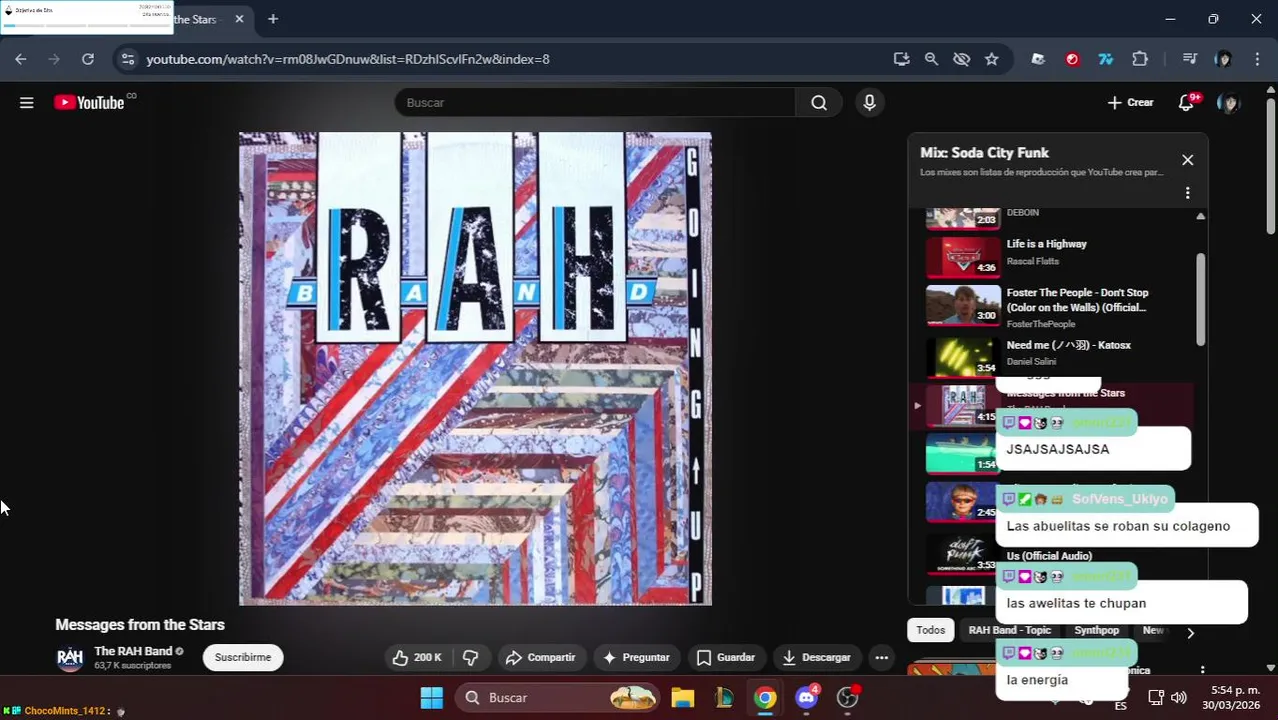Save video with Guardar
The width and height of the screenshot is (1278, 720).
tap(725, 657)
